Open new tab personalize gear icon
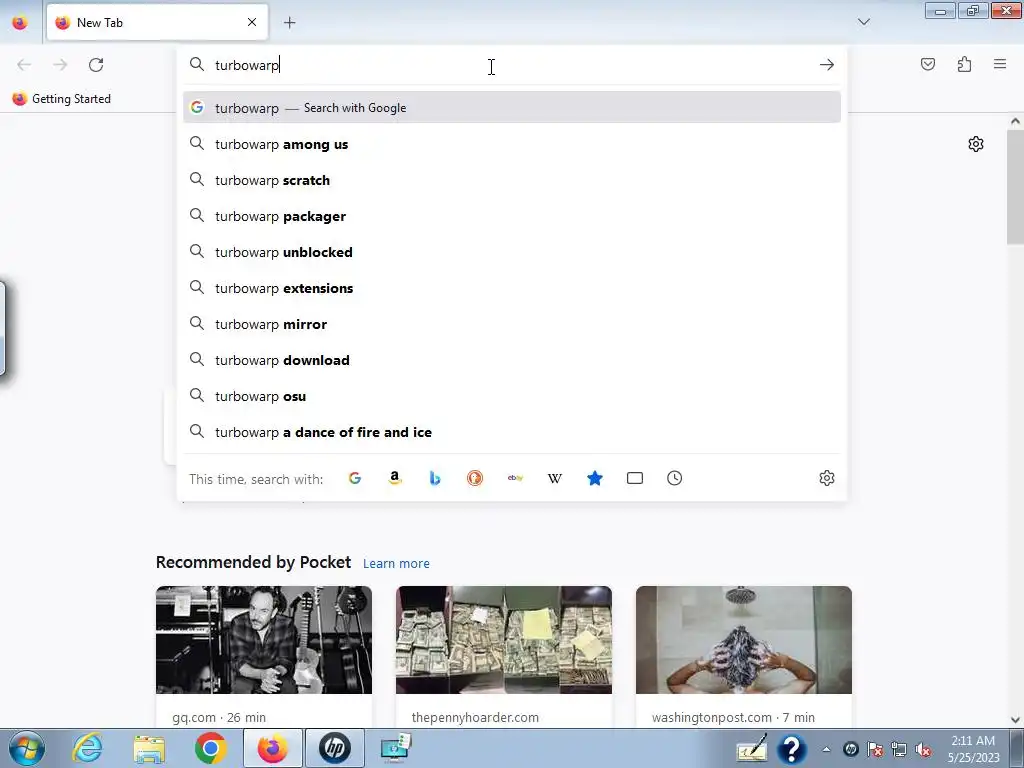Screen dimensions: 1024x768 [976, 144]
